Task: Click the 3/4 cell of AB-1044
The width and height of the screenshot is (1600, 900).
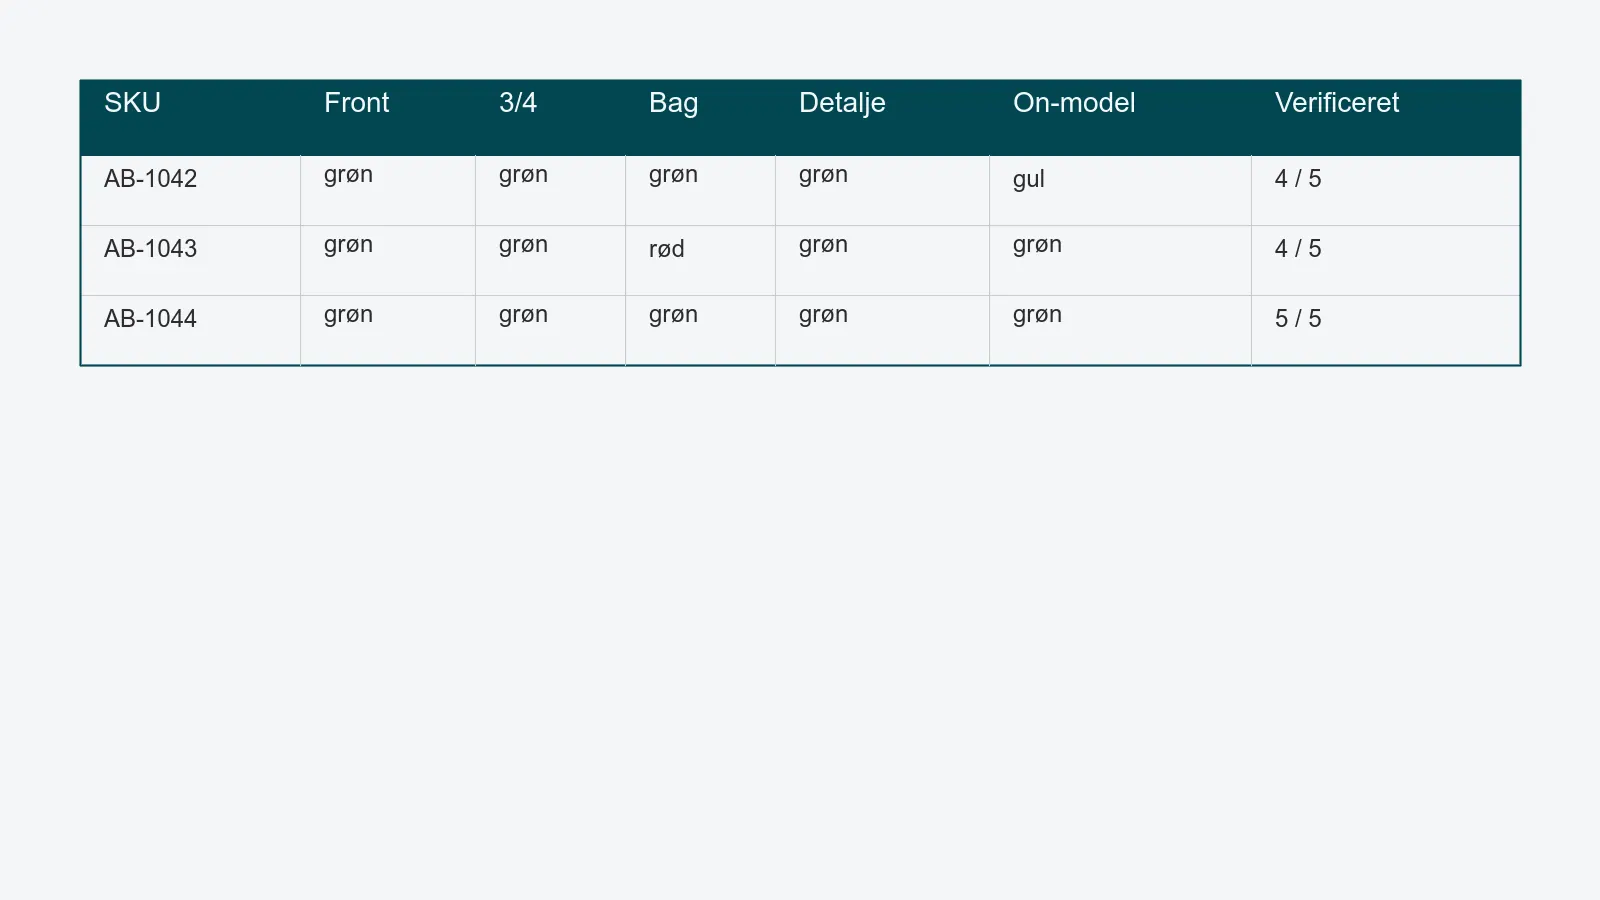Action: 550,330
